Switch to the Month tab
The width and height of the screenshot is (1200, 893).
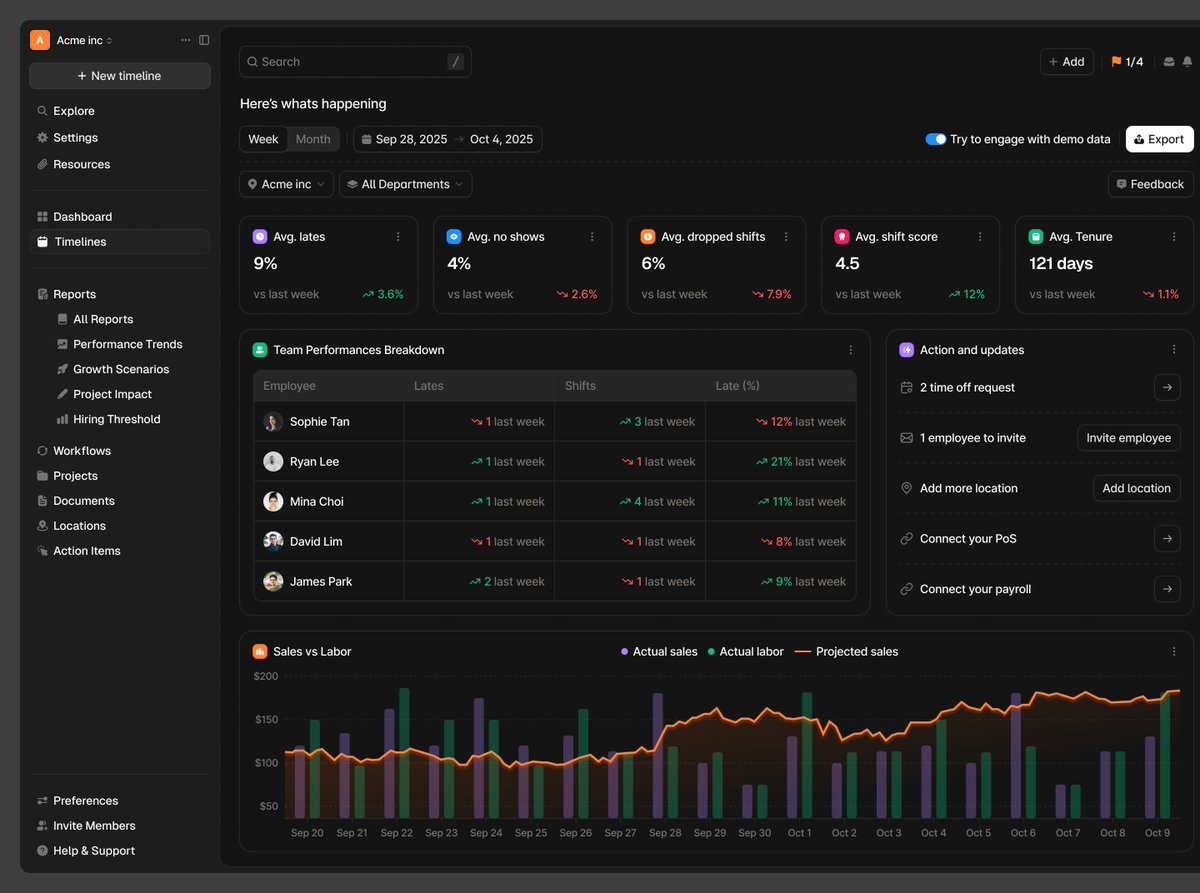(313, 139)
